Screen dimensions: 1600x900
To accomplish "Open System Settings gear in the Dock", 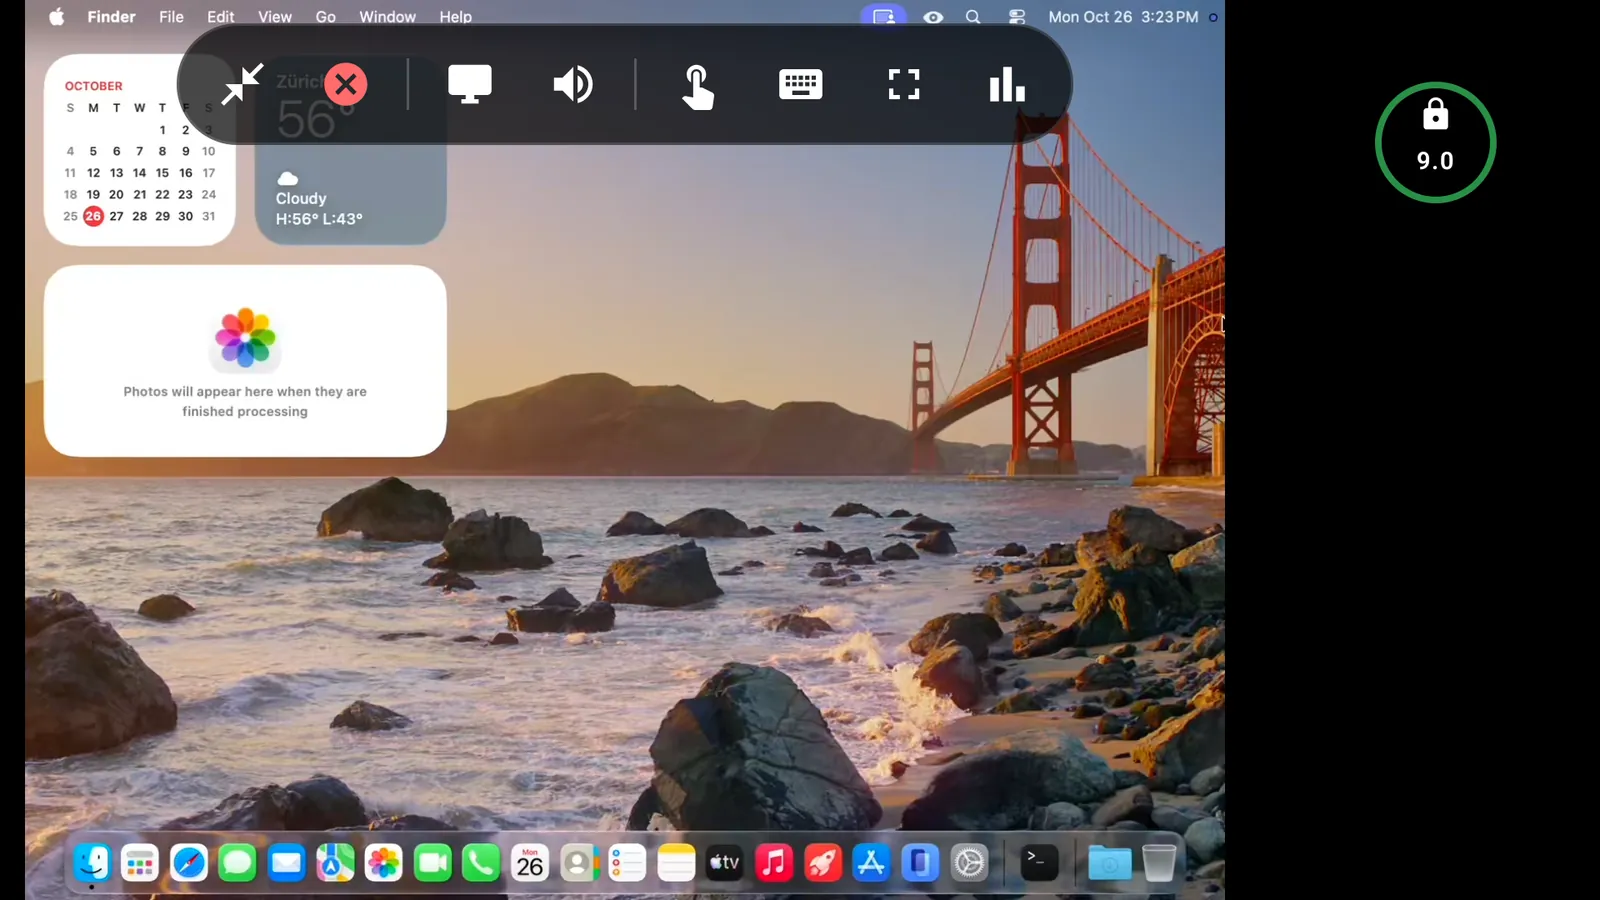I will pos(969,862).
